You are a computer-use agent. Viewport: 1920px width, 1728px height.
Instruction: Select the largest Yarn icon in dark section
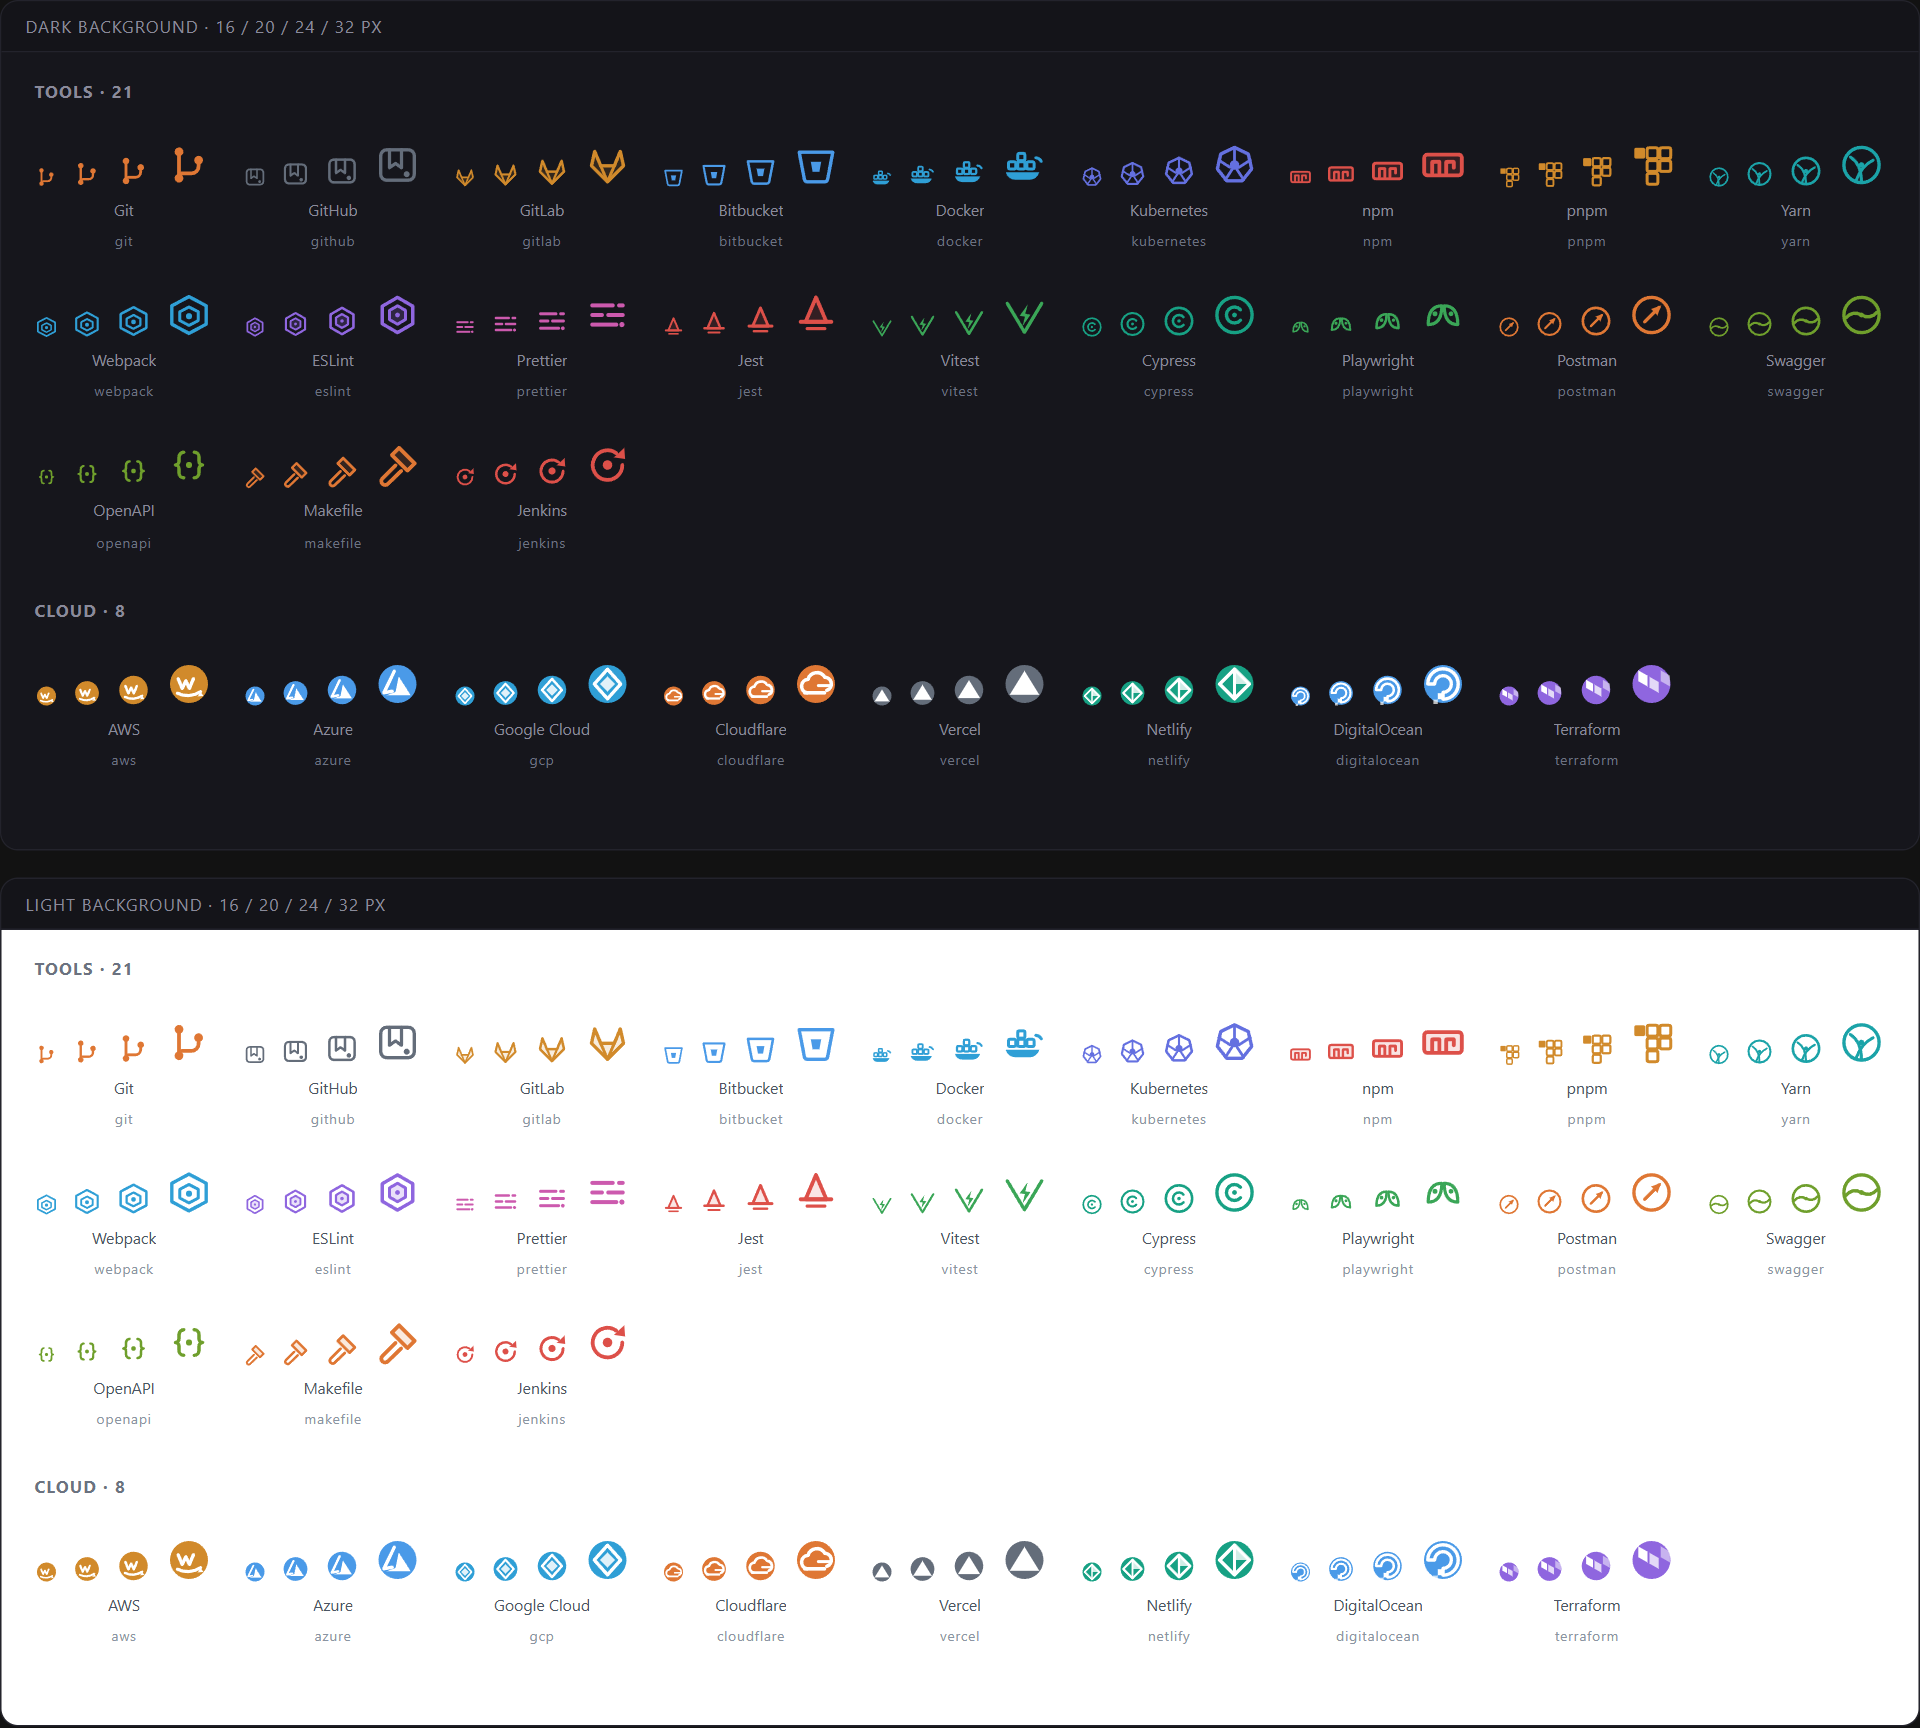1861,165
